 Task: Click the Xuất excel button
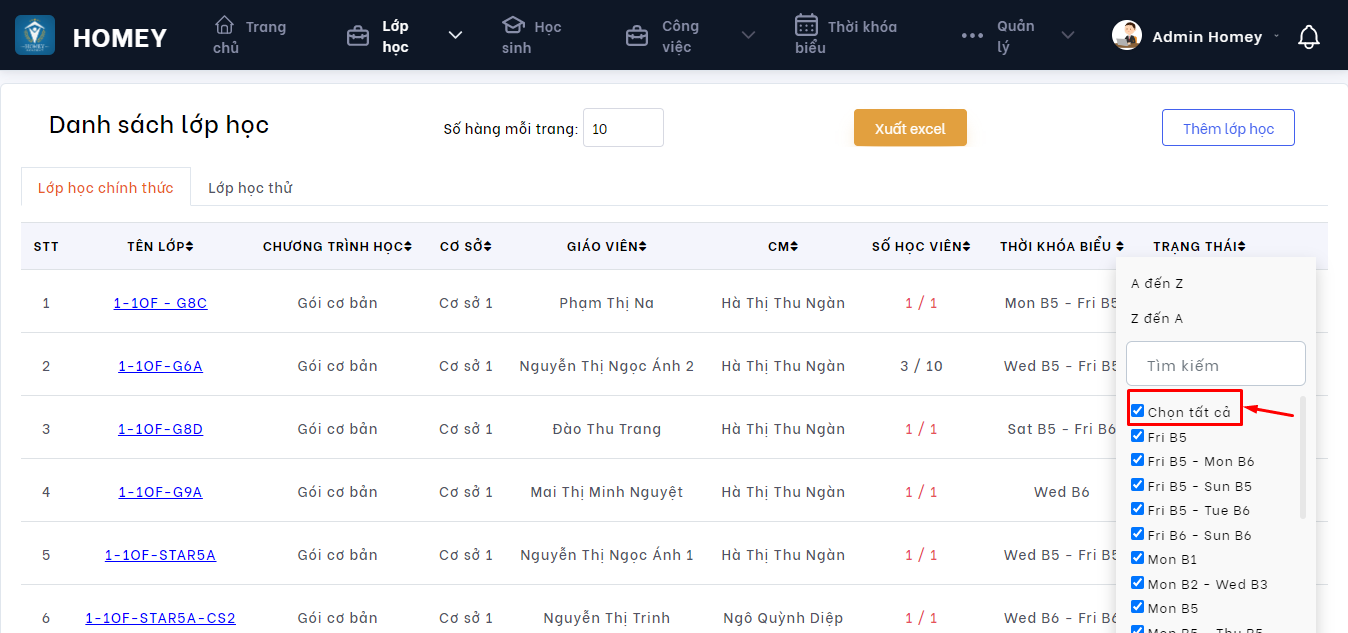click(910, 128)
